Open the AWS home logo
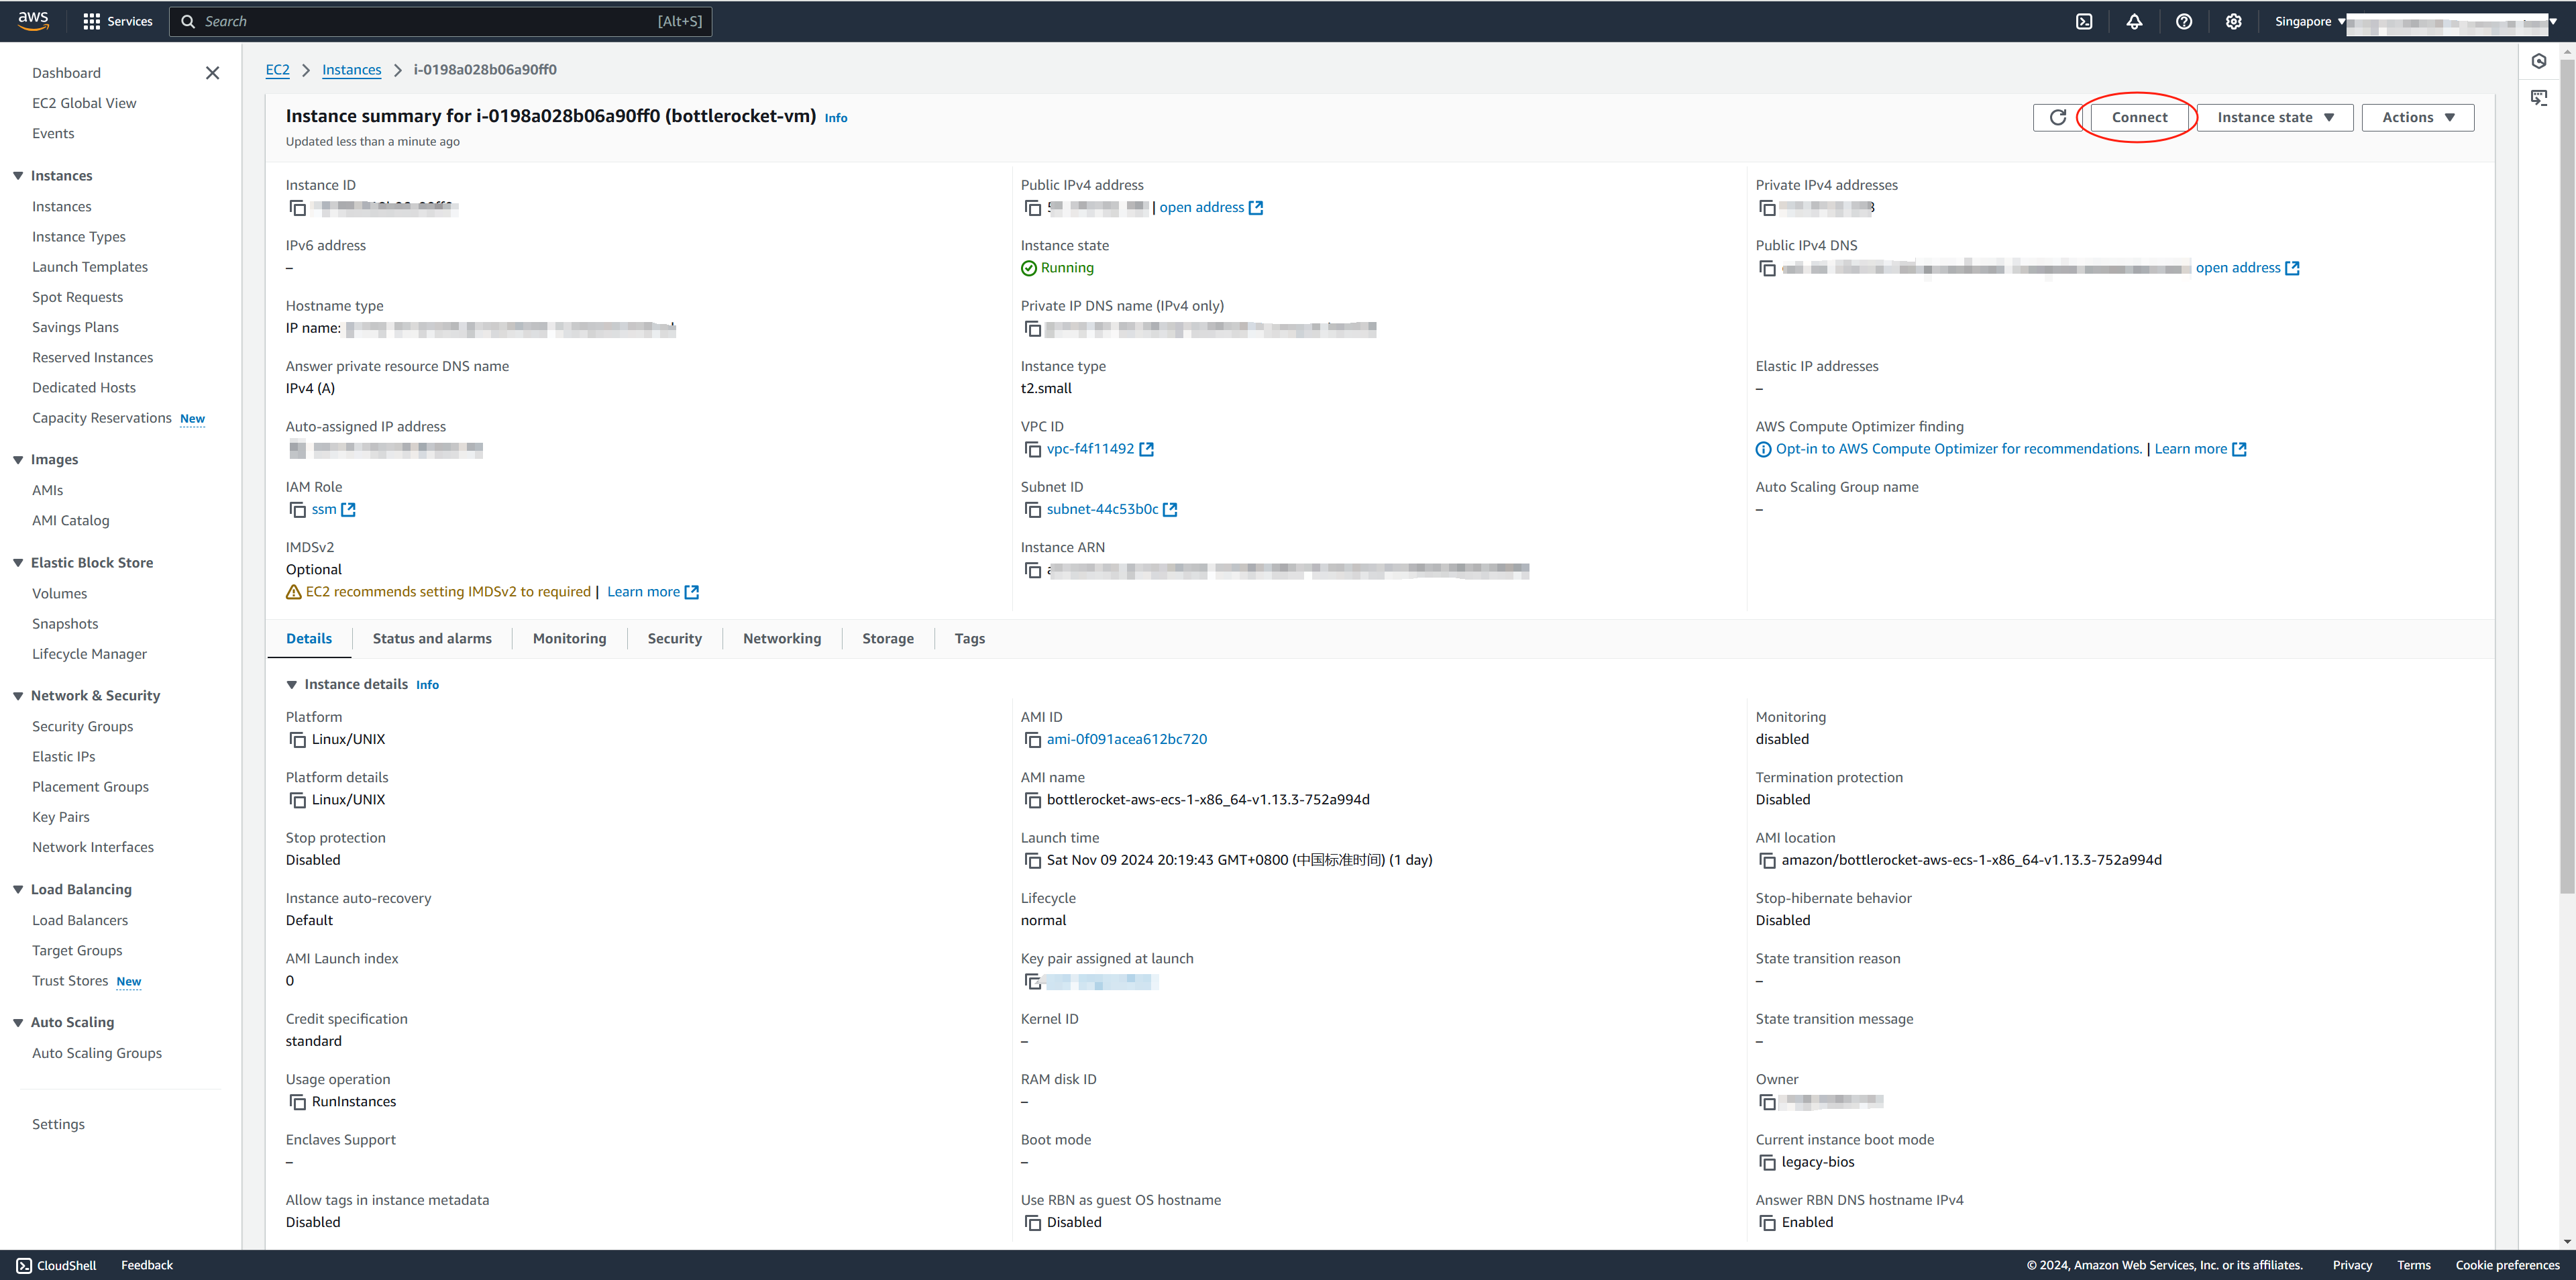Viewport: 2576px width, 1280px height. 33,20
